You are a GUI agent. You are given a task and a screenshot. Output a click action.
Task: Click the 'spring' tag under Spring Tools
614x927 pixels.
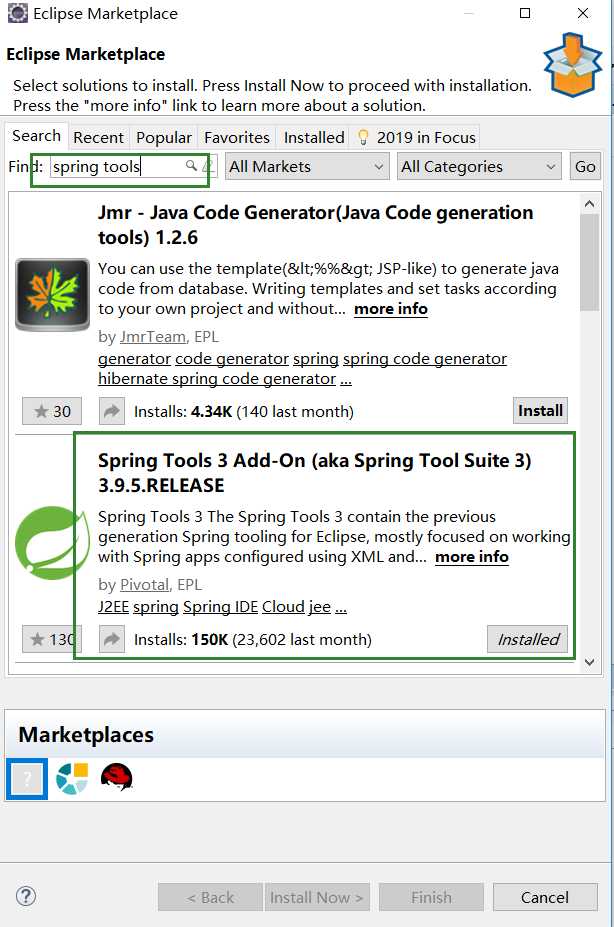[155, 607]
